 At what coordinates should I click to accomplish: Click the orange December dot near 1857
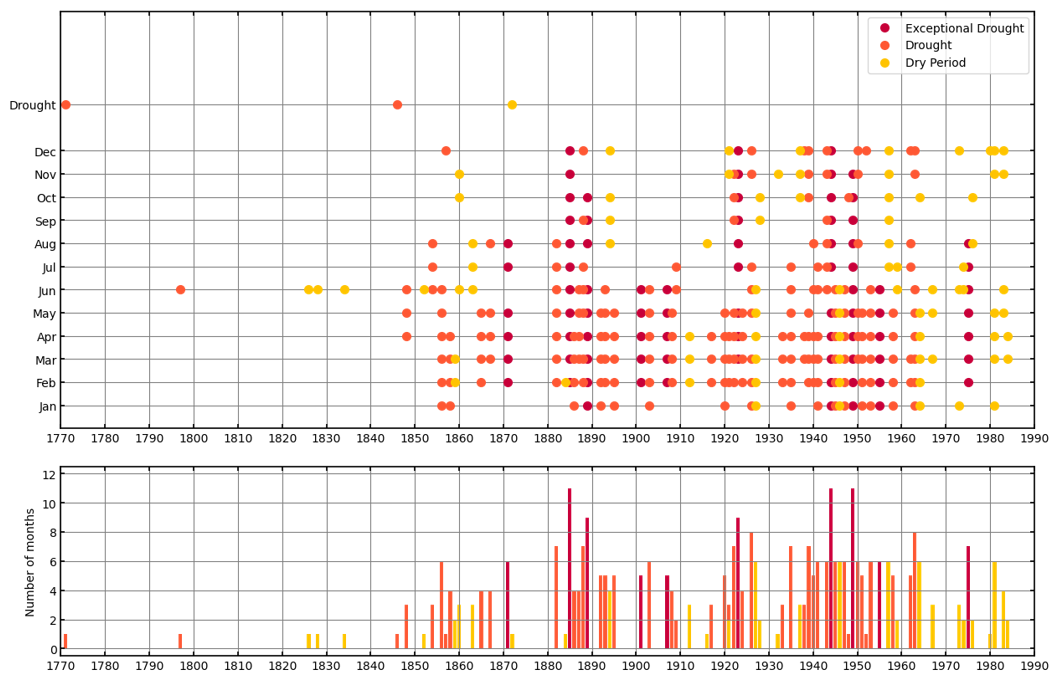446,151
